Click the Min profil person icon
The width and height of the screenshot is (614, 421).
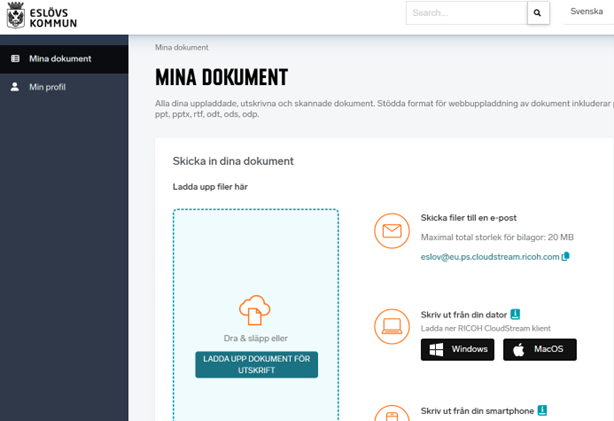(15, 87)
